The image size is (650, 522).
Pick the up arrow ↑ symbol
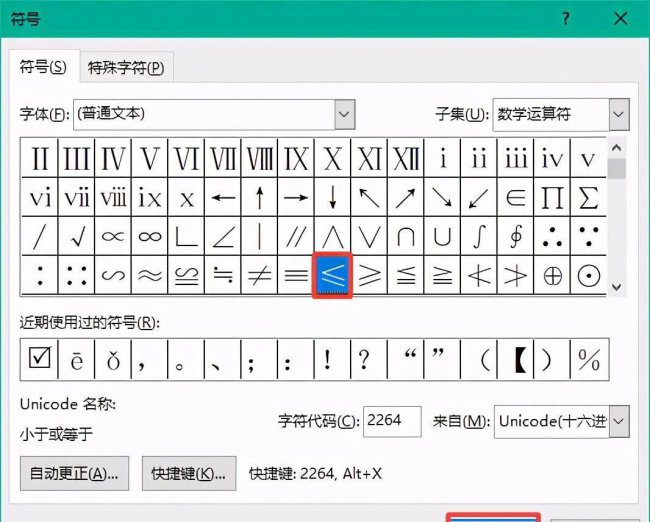260,197
